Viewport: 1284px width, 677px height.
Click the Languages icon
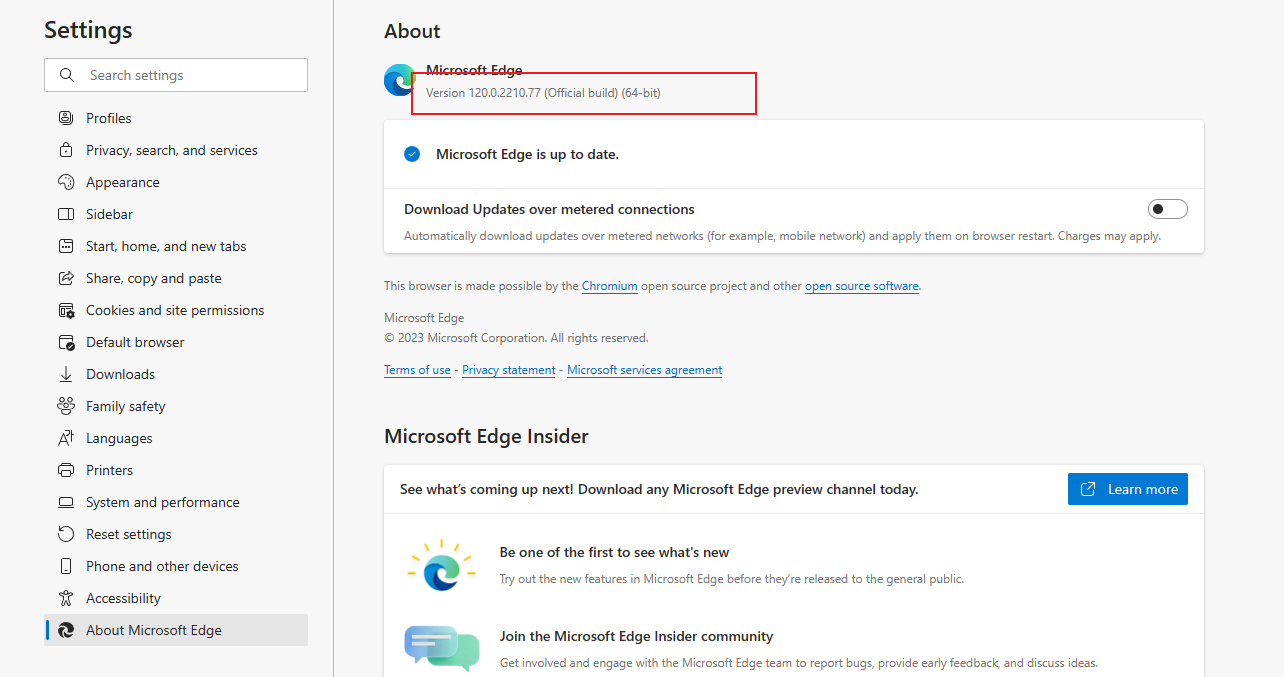pyautogui.click(x=66, y=438)
